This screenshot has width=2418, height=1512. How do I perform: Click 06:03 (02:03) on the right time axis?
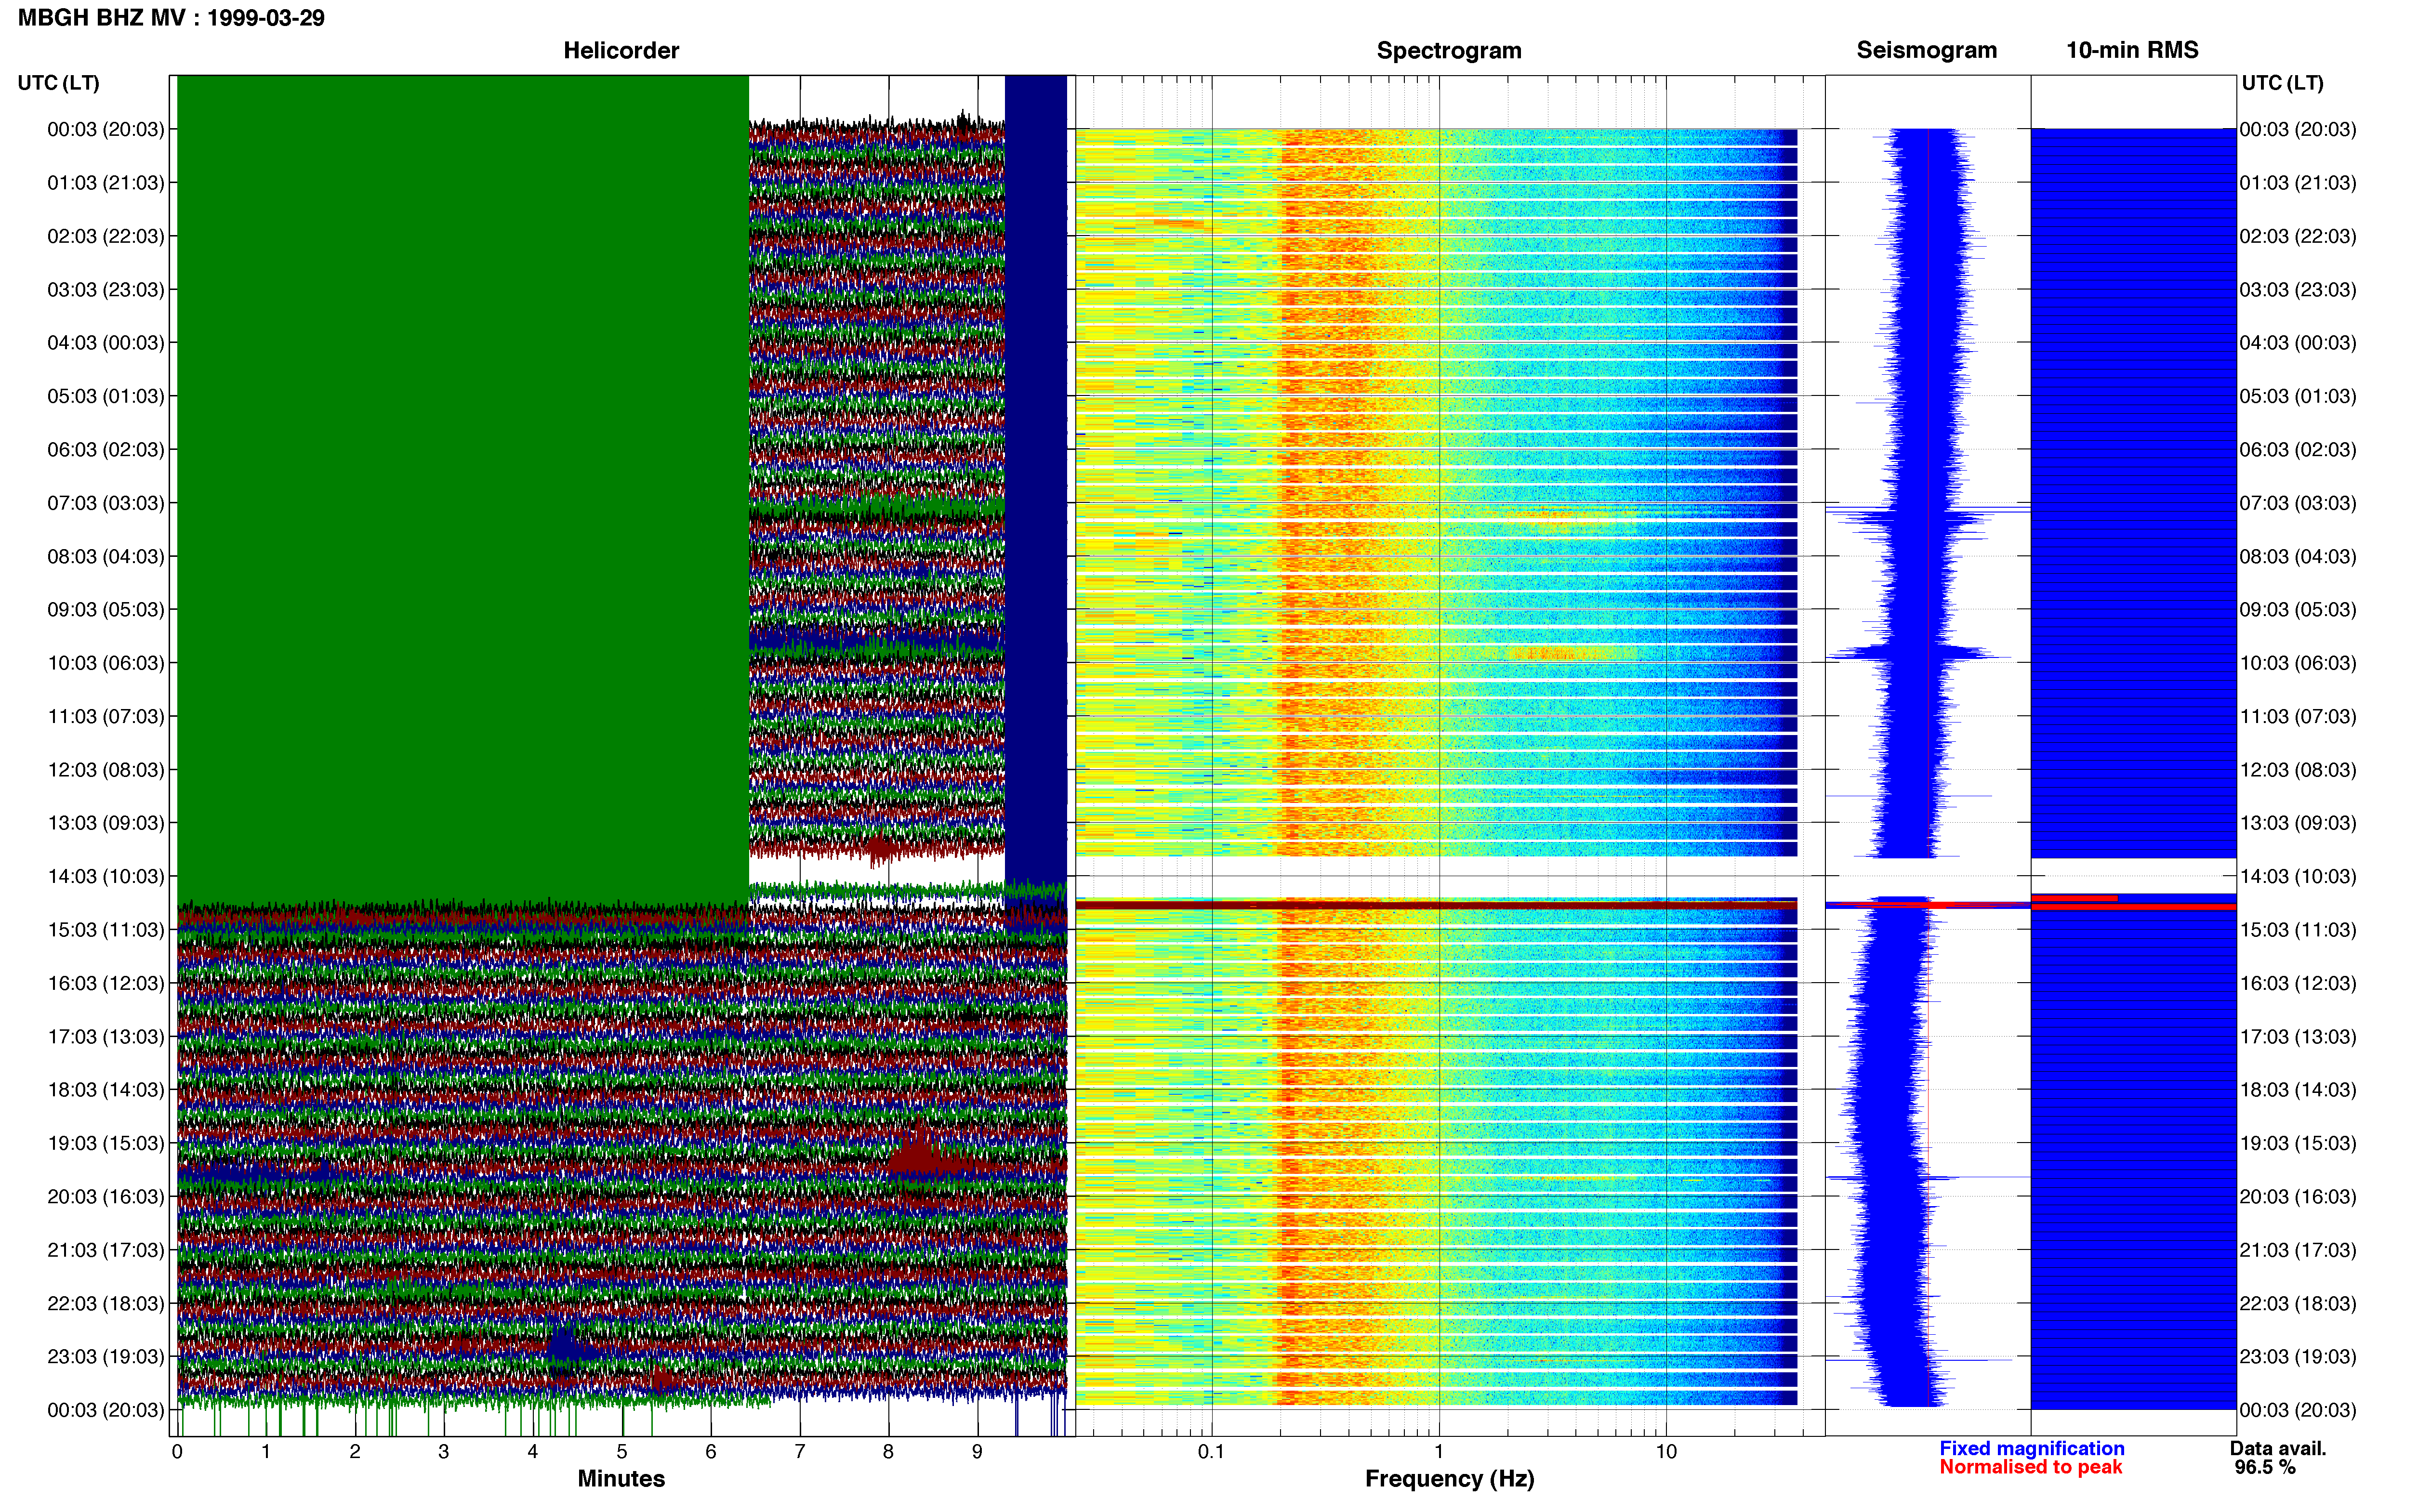pos(2298,450)
